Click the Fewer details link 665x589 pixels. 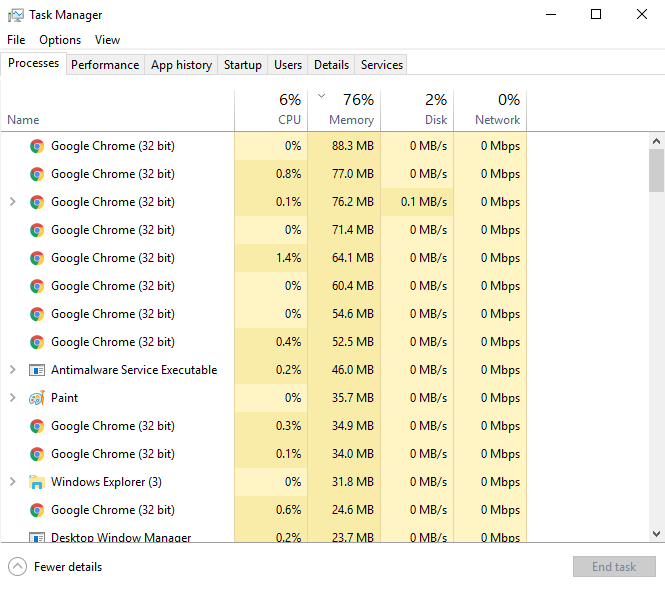coord(68,567)
